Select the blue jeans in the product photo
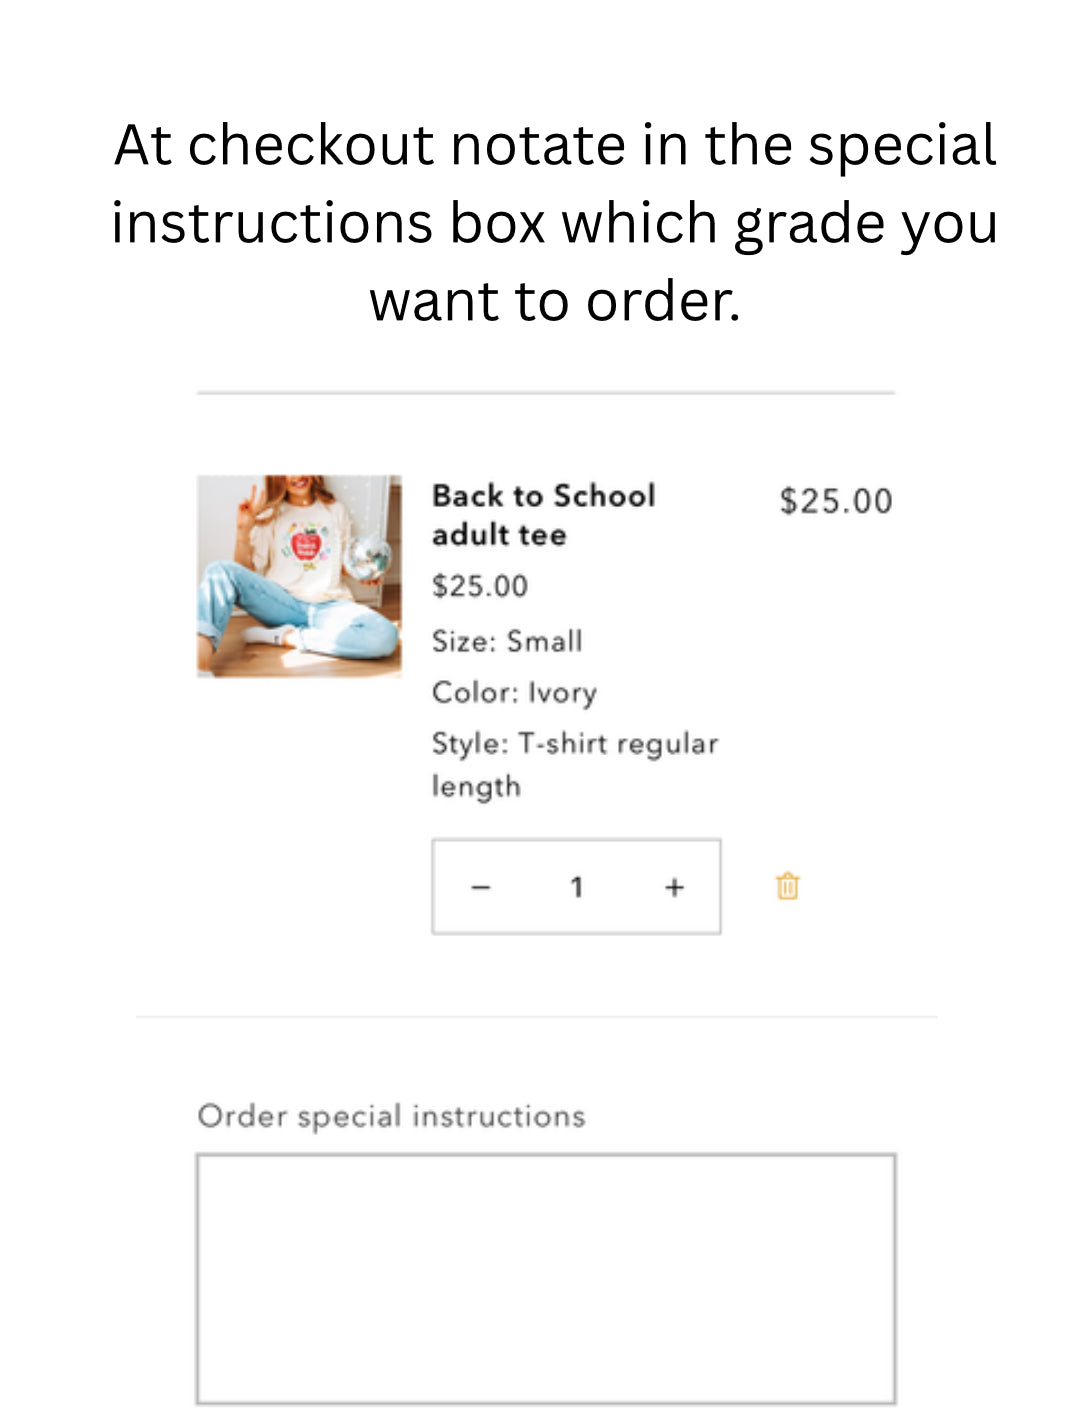This screenshot has width=1088, height=1426. click(x=300, y=615)
